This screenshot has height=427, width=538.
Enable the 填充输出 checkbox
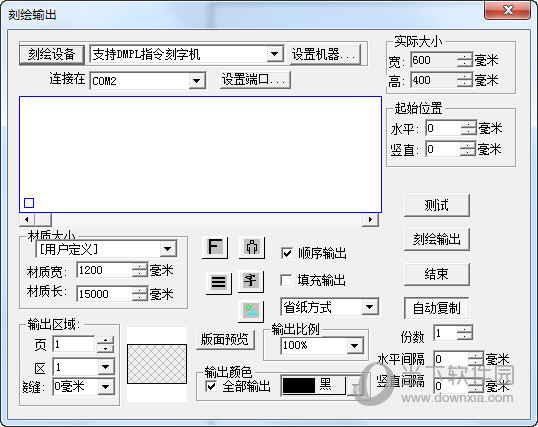tap(286, 280)
